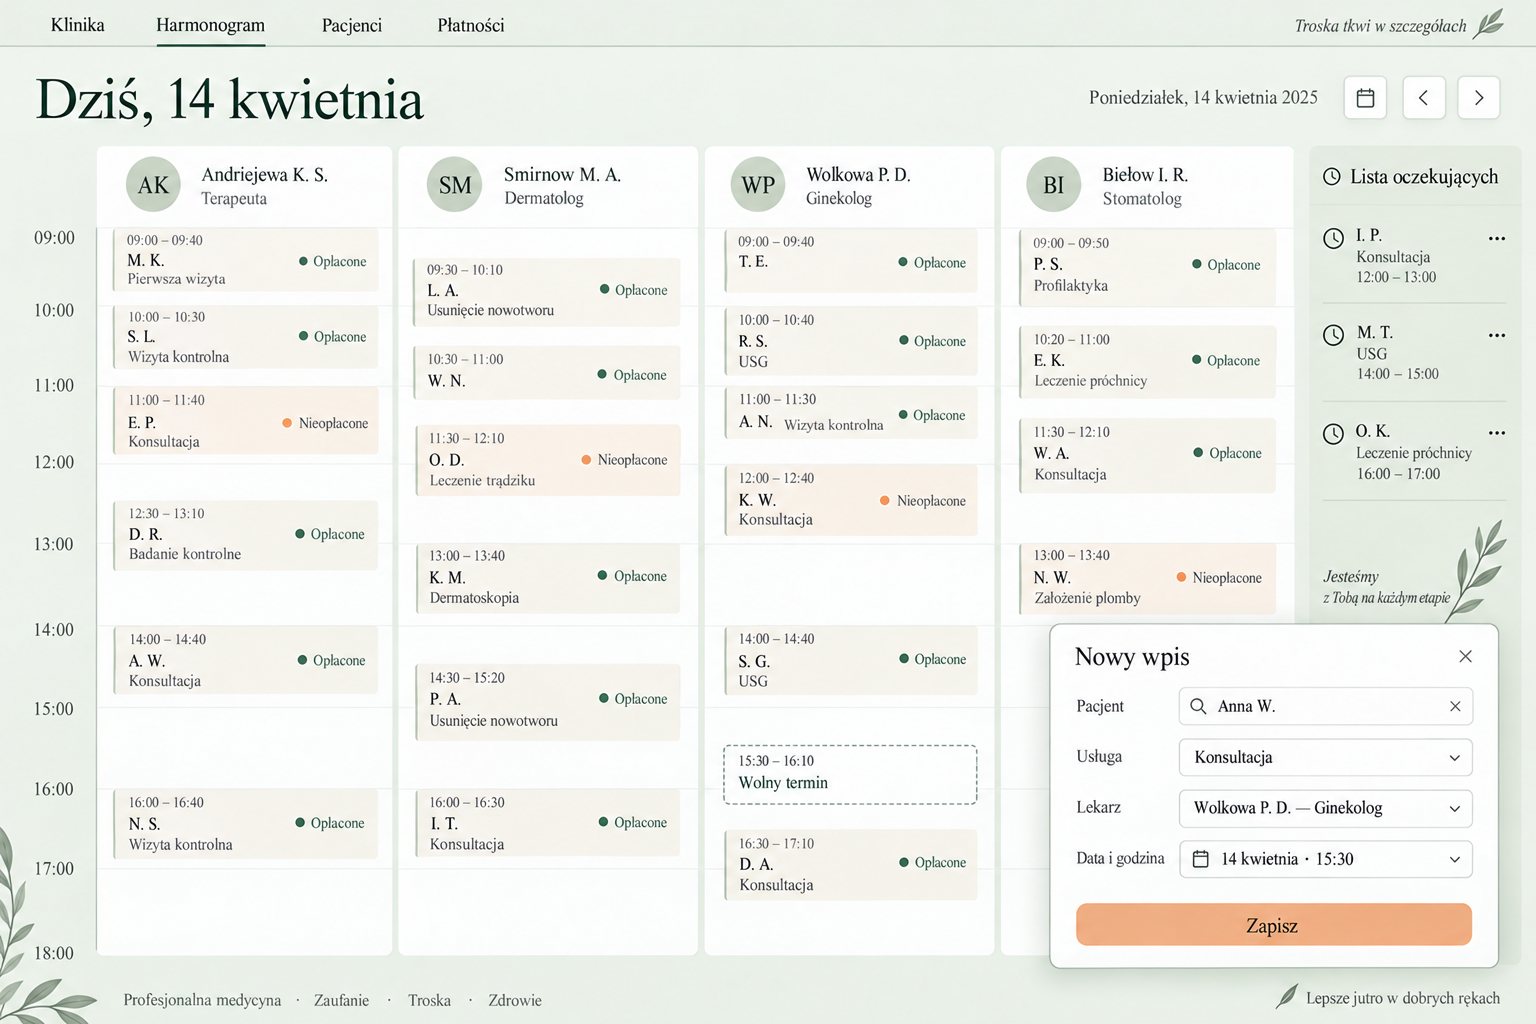This screenshot has width=1536, height=1024.
Task: Open options menu for M. T. waiting entry
Action: click(1496, 335)
